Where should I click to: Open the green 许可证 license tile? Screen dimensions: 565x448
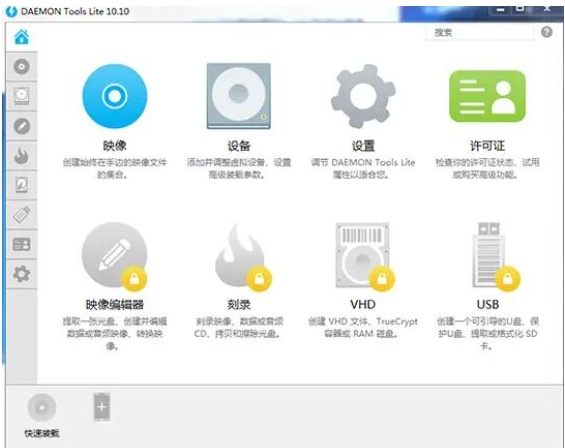487,96
